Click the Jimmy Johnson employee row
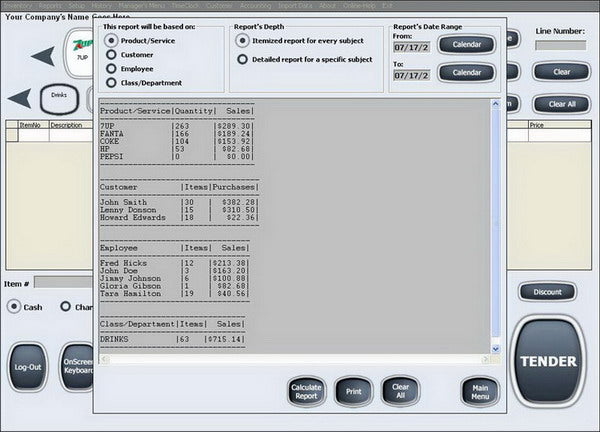Image resolution: width=600 pixels, height=432 pixels. pos(174,278)
